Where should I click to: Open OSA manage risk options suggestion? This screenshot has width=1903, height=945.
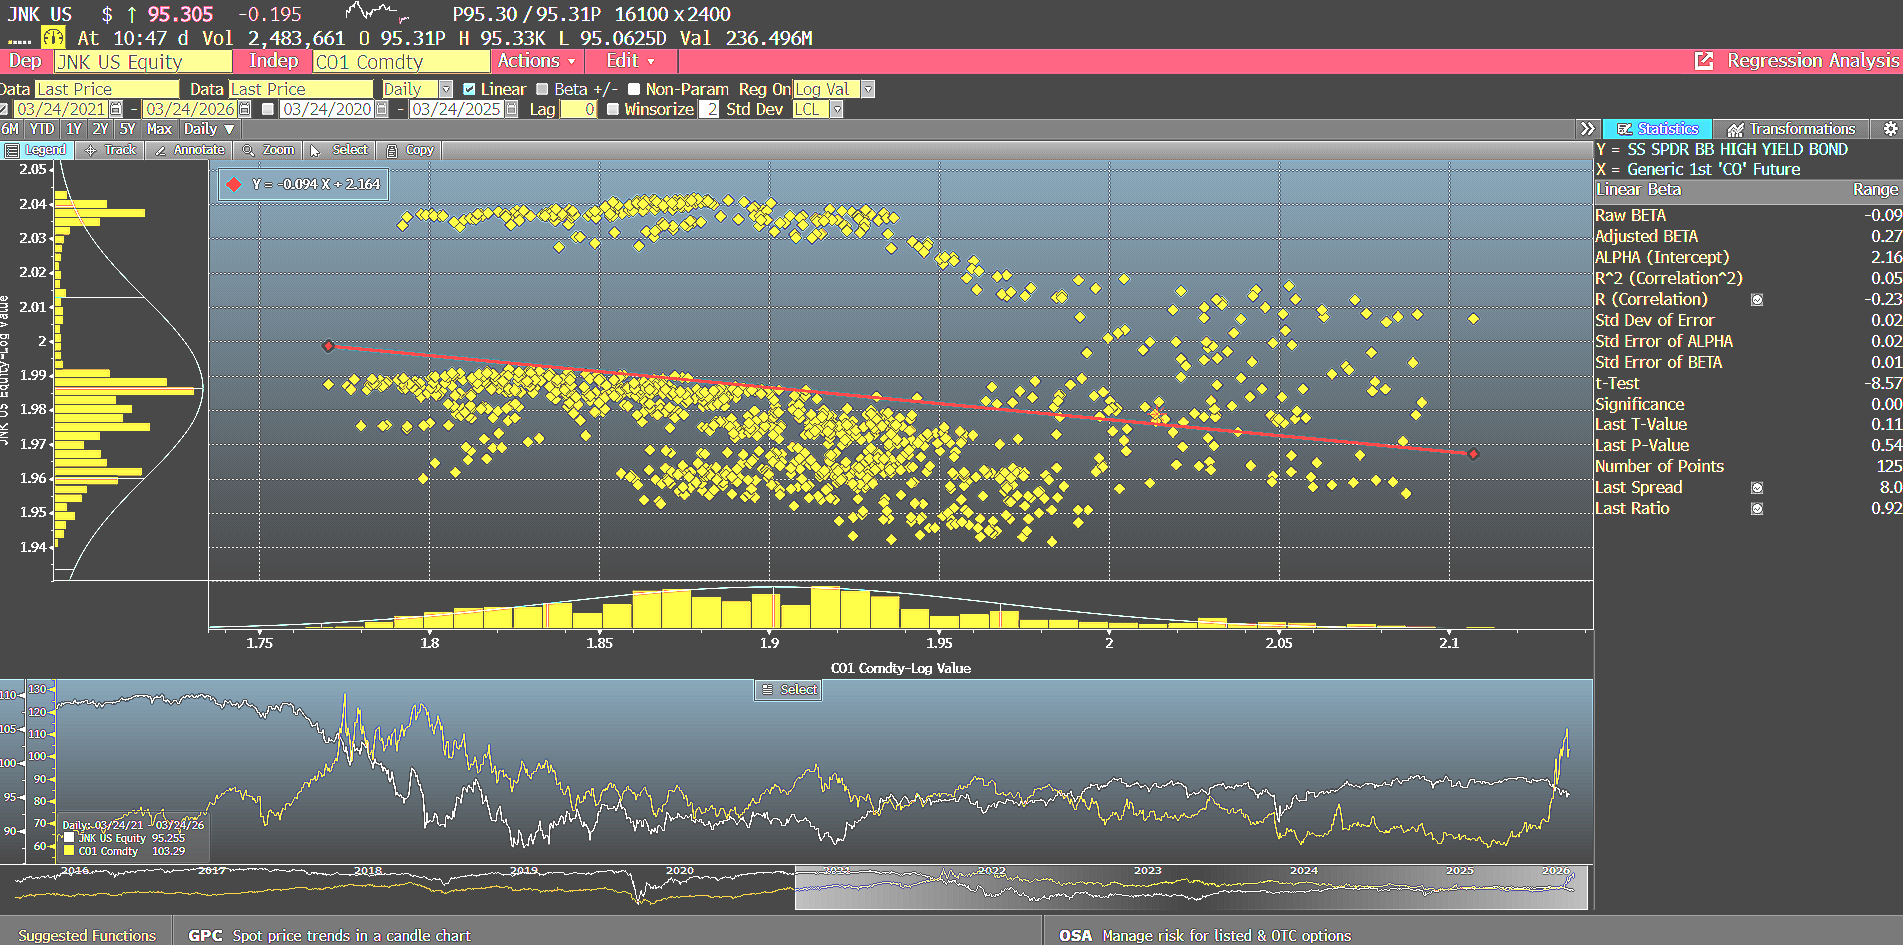click(x=1205, y=935)
